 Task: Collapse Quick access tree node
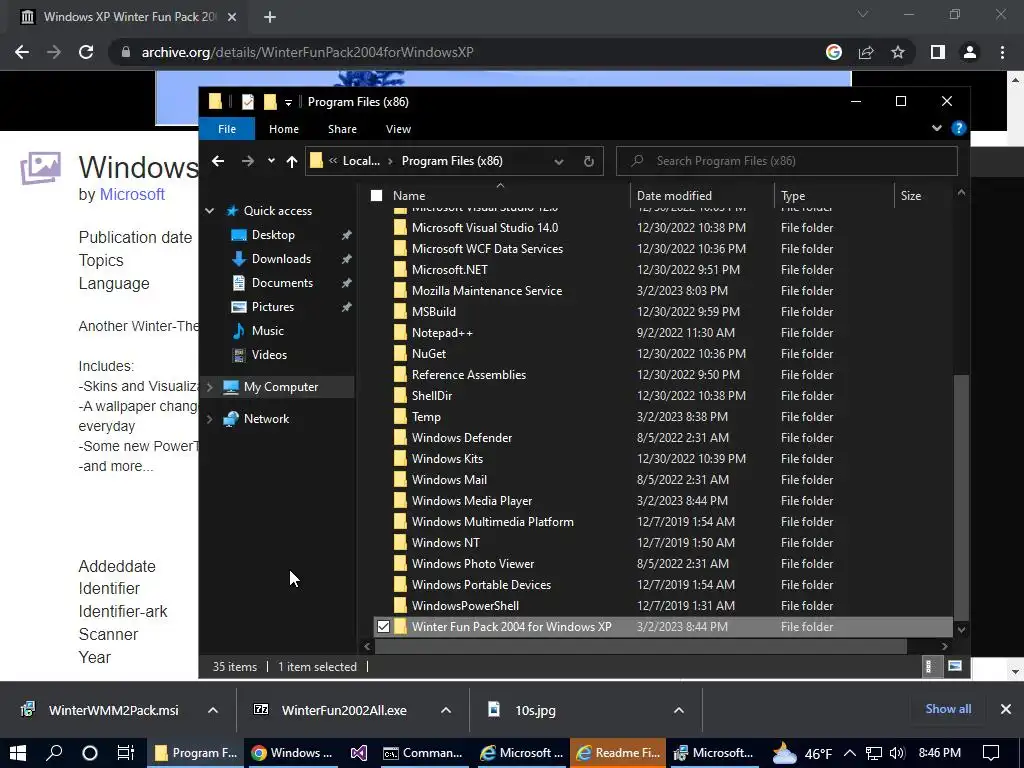coord(210,211)
